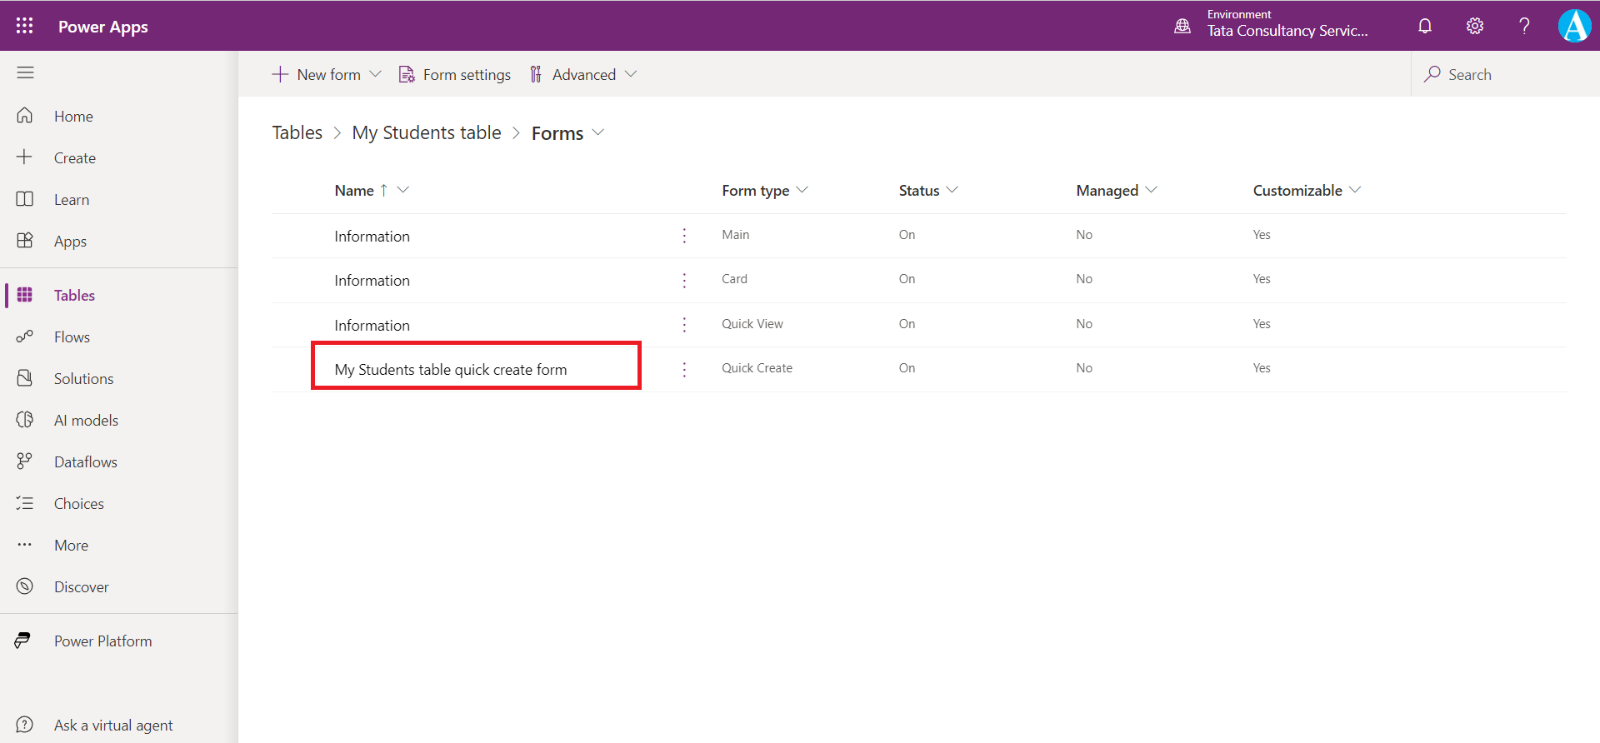
Task: Navigate to Tables breadcrumb link
Action: [297, 133]
